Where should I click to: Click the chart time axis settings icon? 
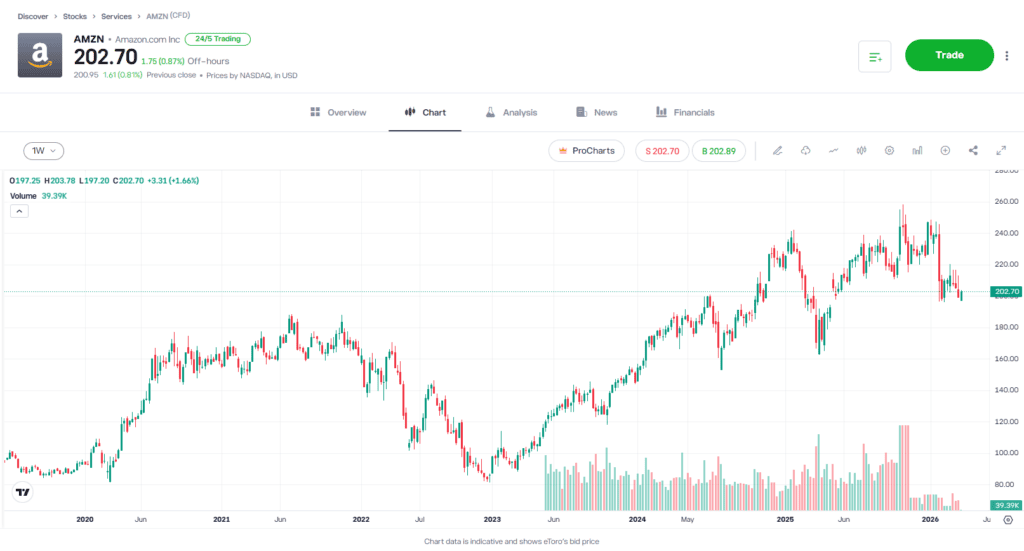[x=1007, y=520]
